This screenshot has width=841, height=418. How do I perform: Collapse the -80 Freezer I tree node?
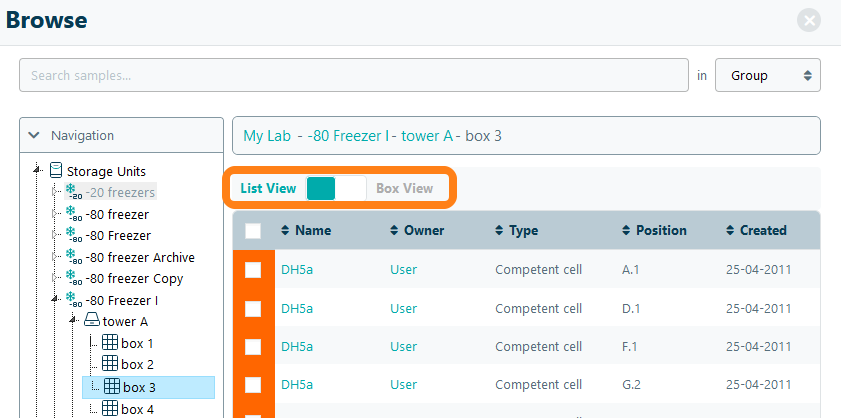point(55,300)
